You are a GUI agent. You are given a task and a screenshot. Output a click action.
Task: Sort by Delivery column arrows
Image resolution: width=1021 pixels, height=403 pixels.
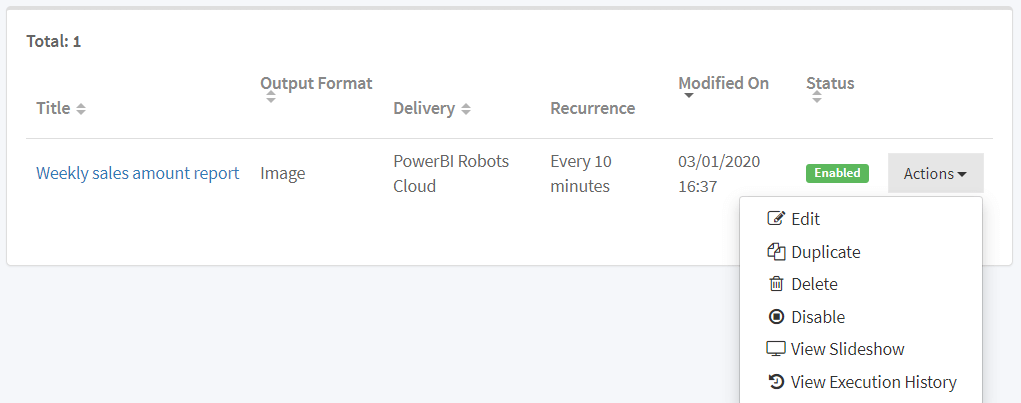466,108
